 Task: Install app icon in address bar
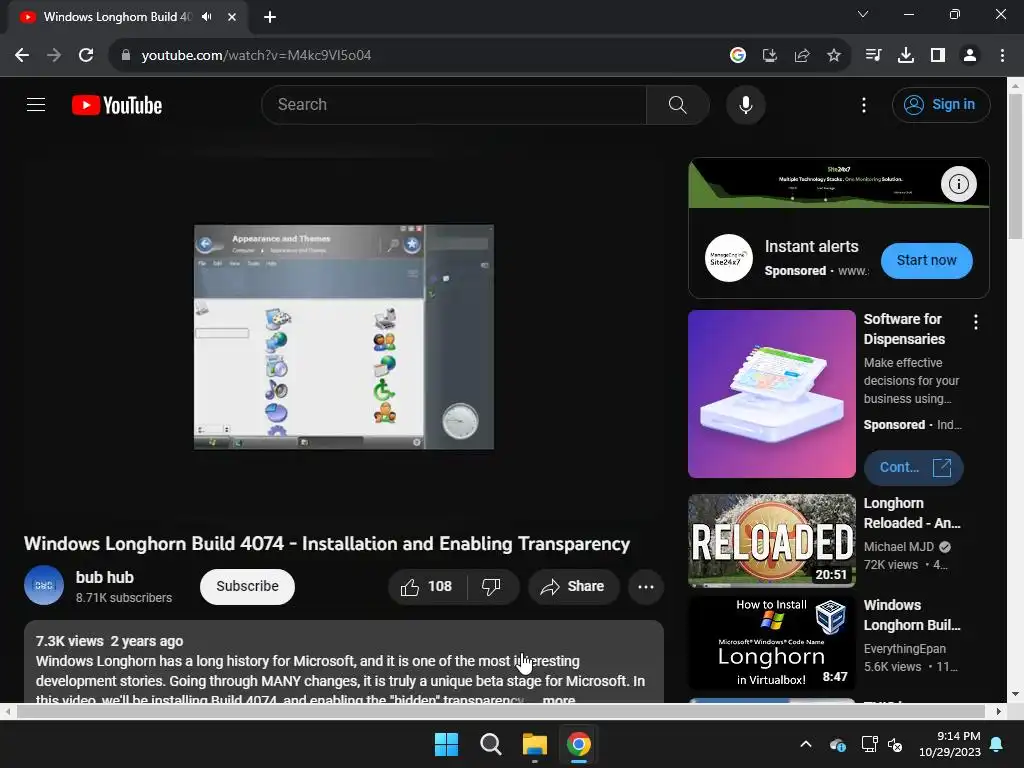(x=769, y=55)
